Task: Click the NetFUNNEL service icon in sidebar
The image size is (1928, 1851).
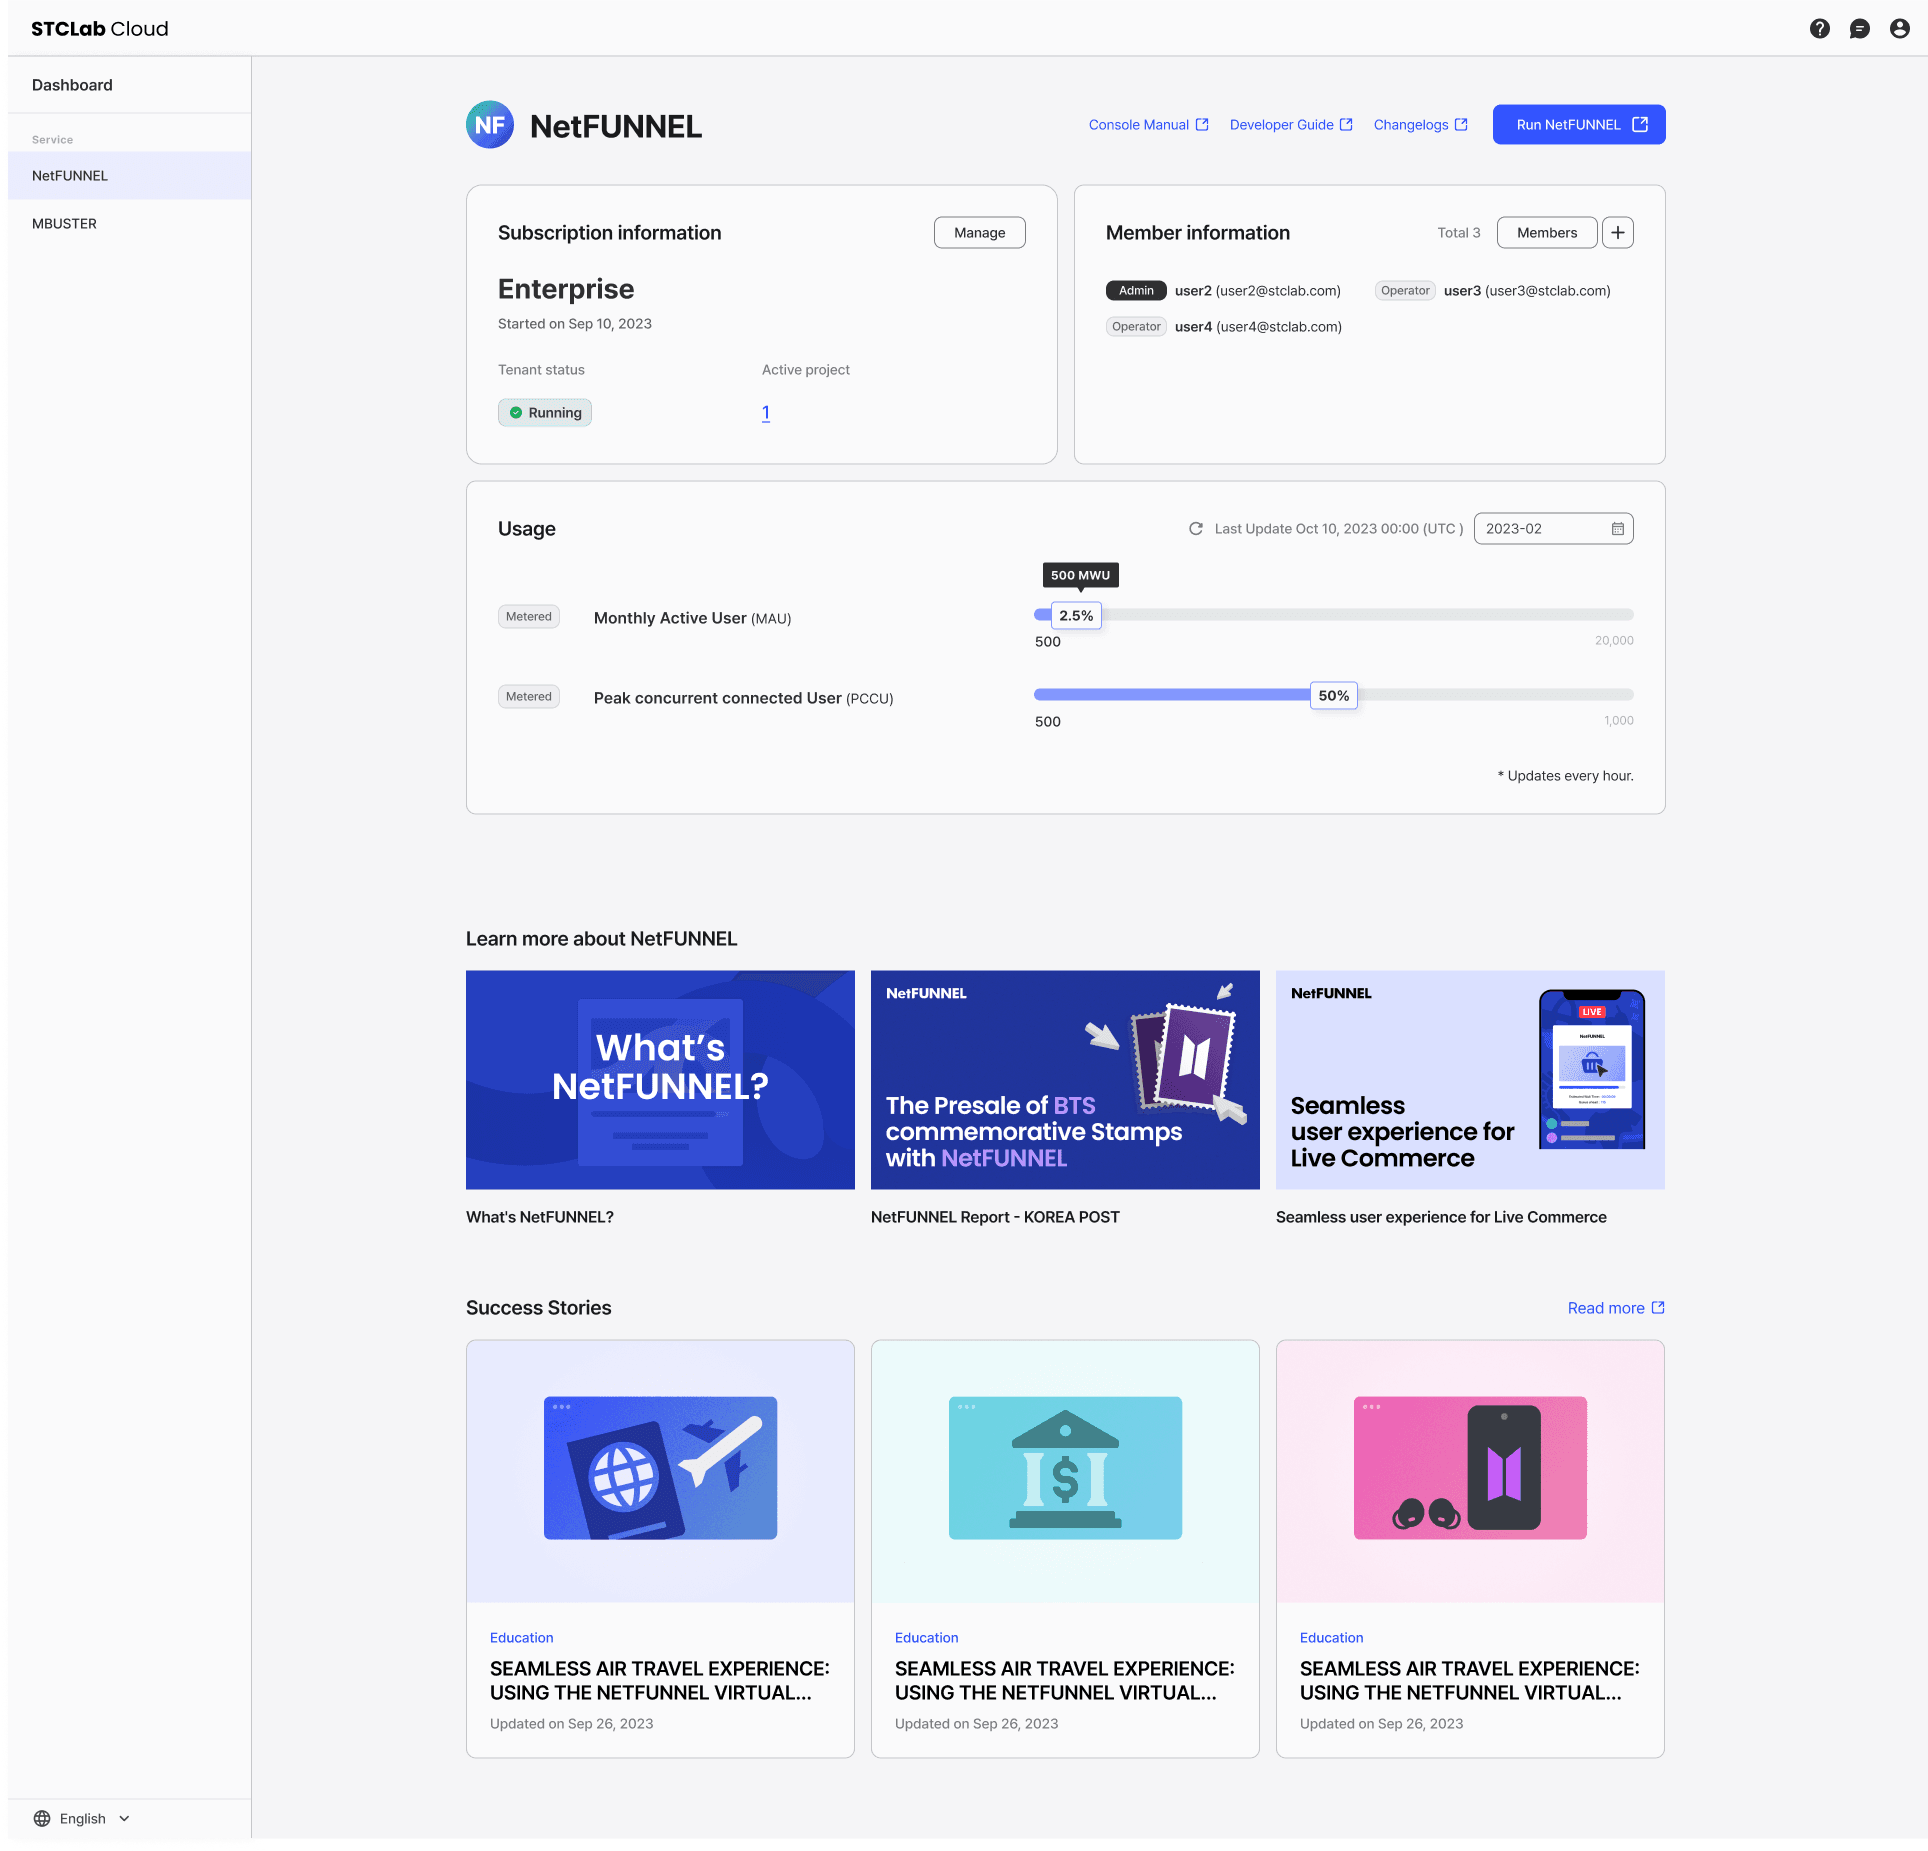Action: tap(127, 174)
